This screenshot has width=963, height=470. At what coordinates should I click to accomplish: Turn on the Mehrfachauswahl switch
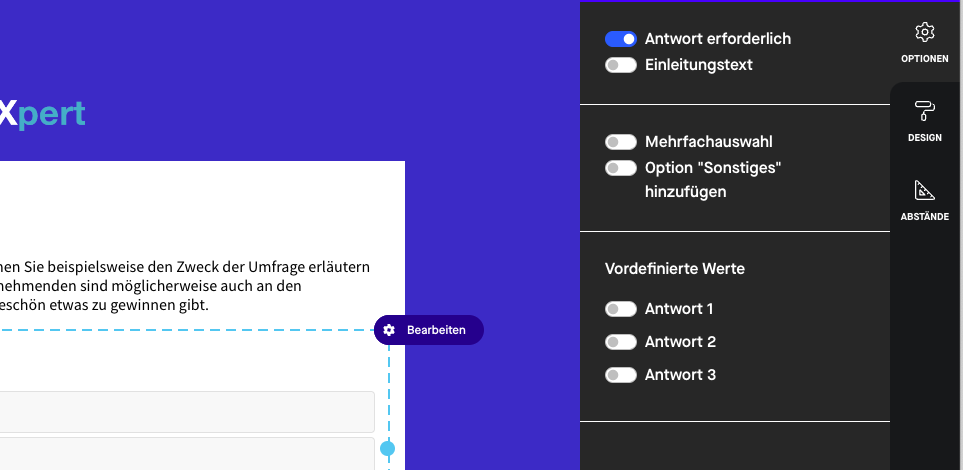click(x=621, y=142)
